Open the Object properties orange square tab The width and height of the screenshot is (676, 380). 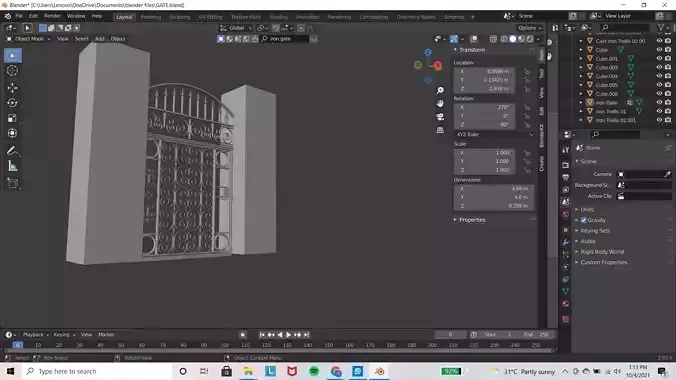click(566, 230)
